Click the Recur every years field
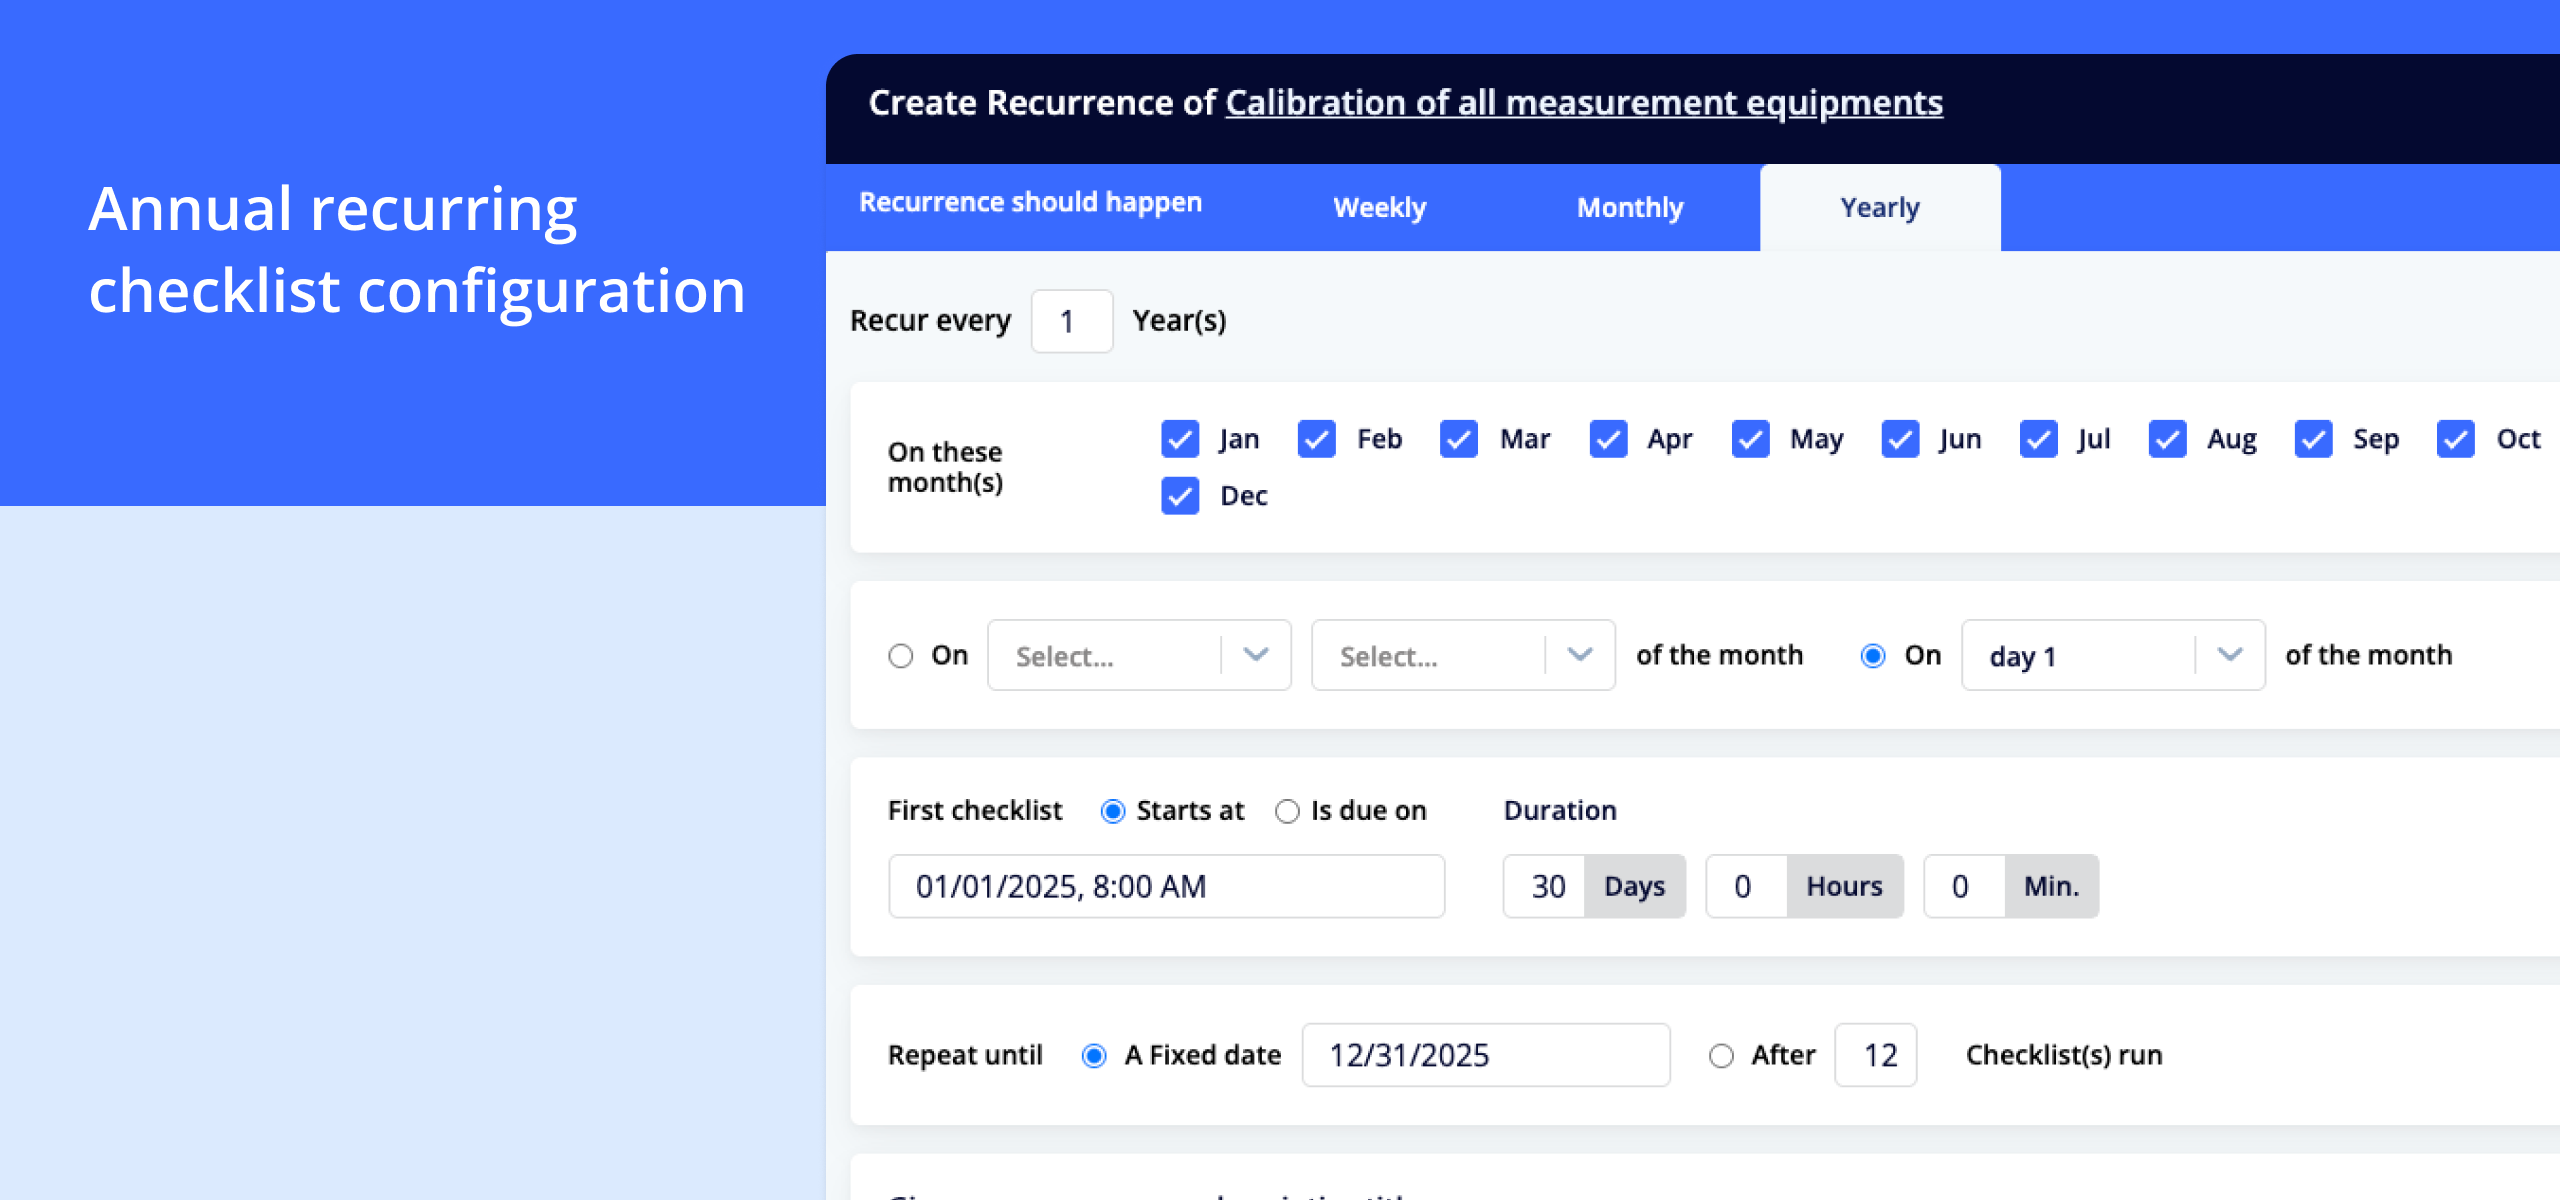 point(1071,321)
